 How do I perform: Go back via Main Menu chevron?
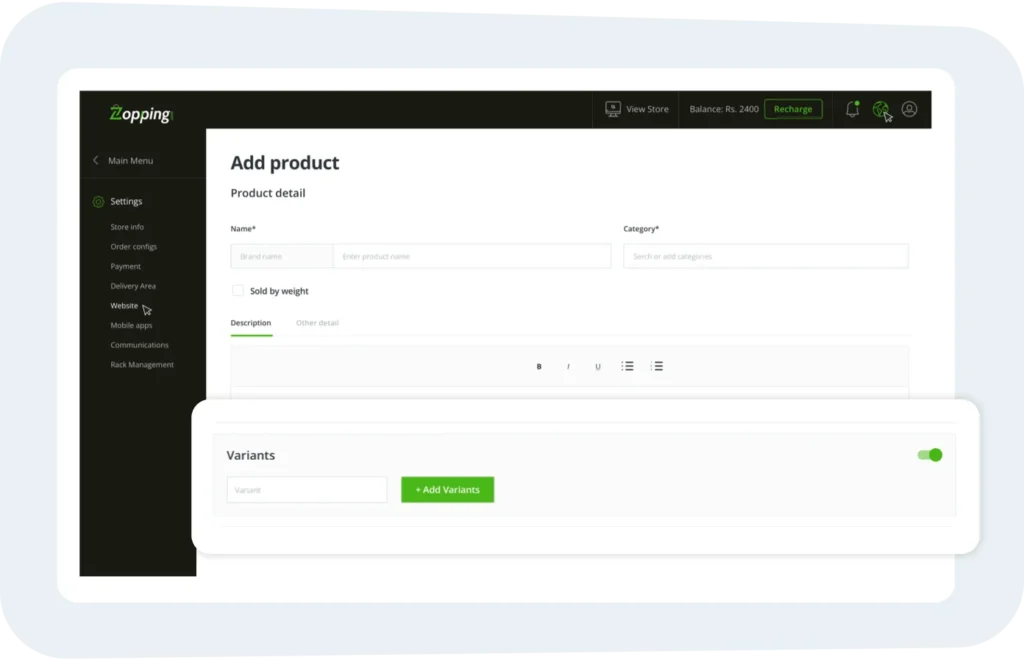pyautogui.click(x=96, y=160)
